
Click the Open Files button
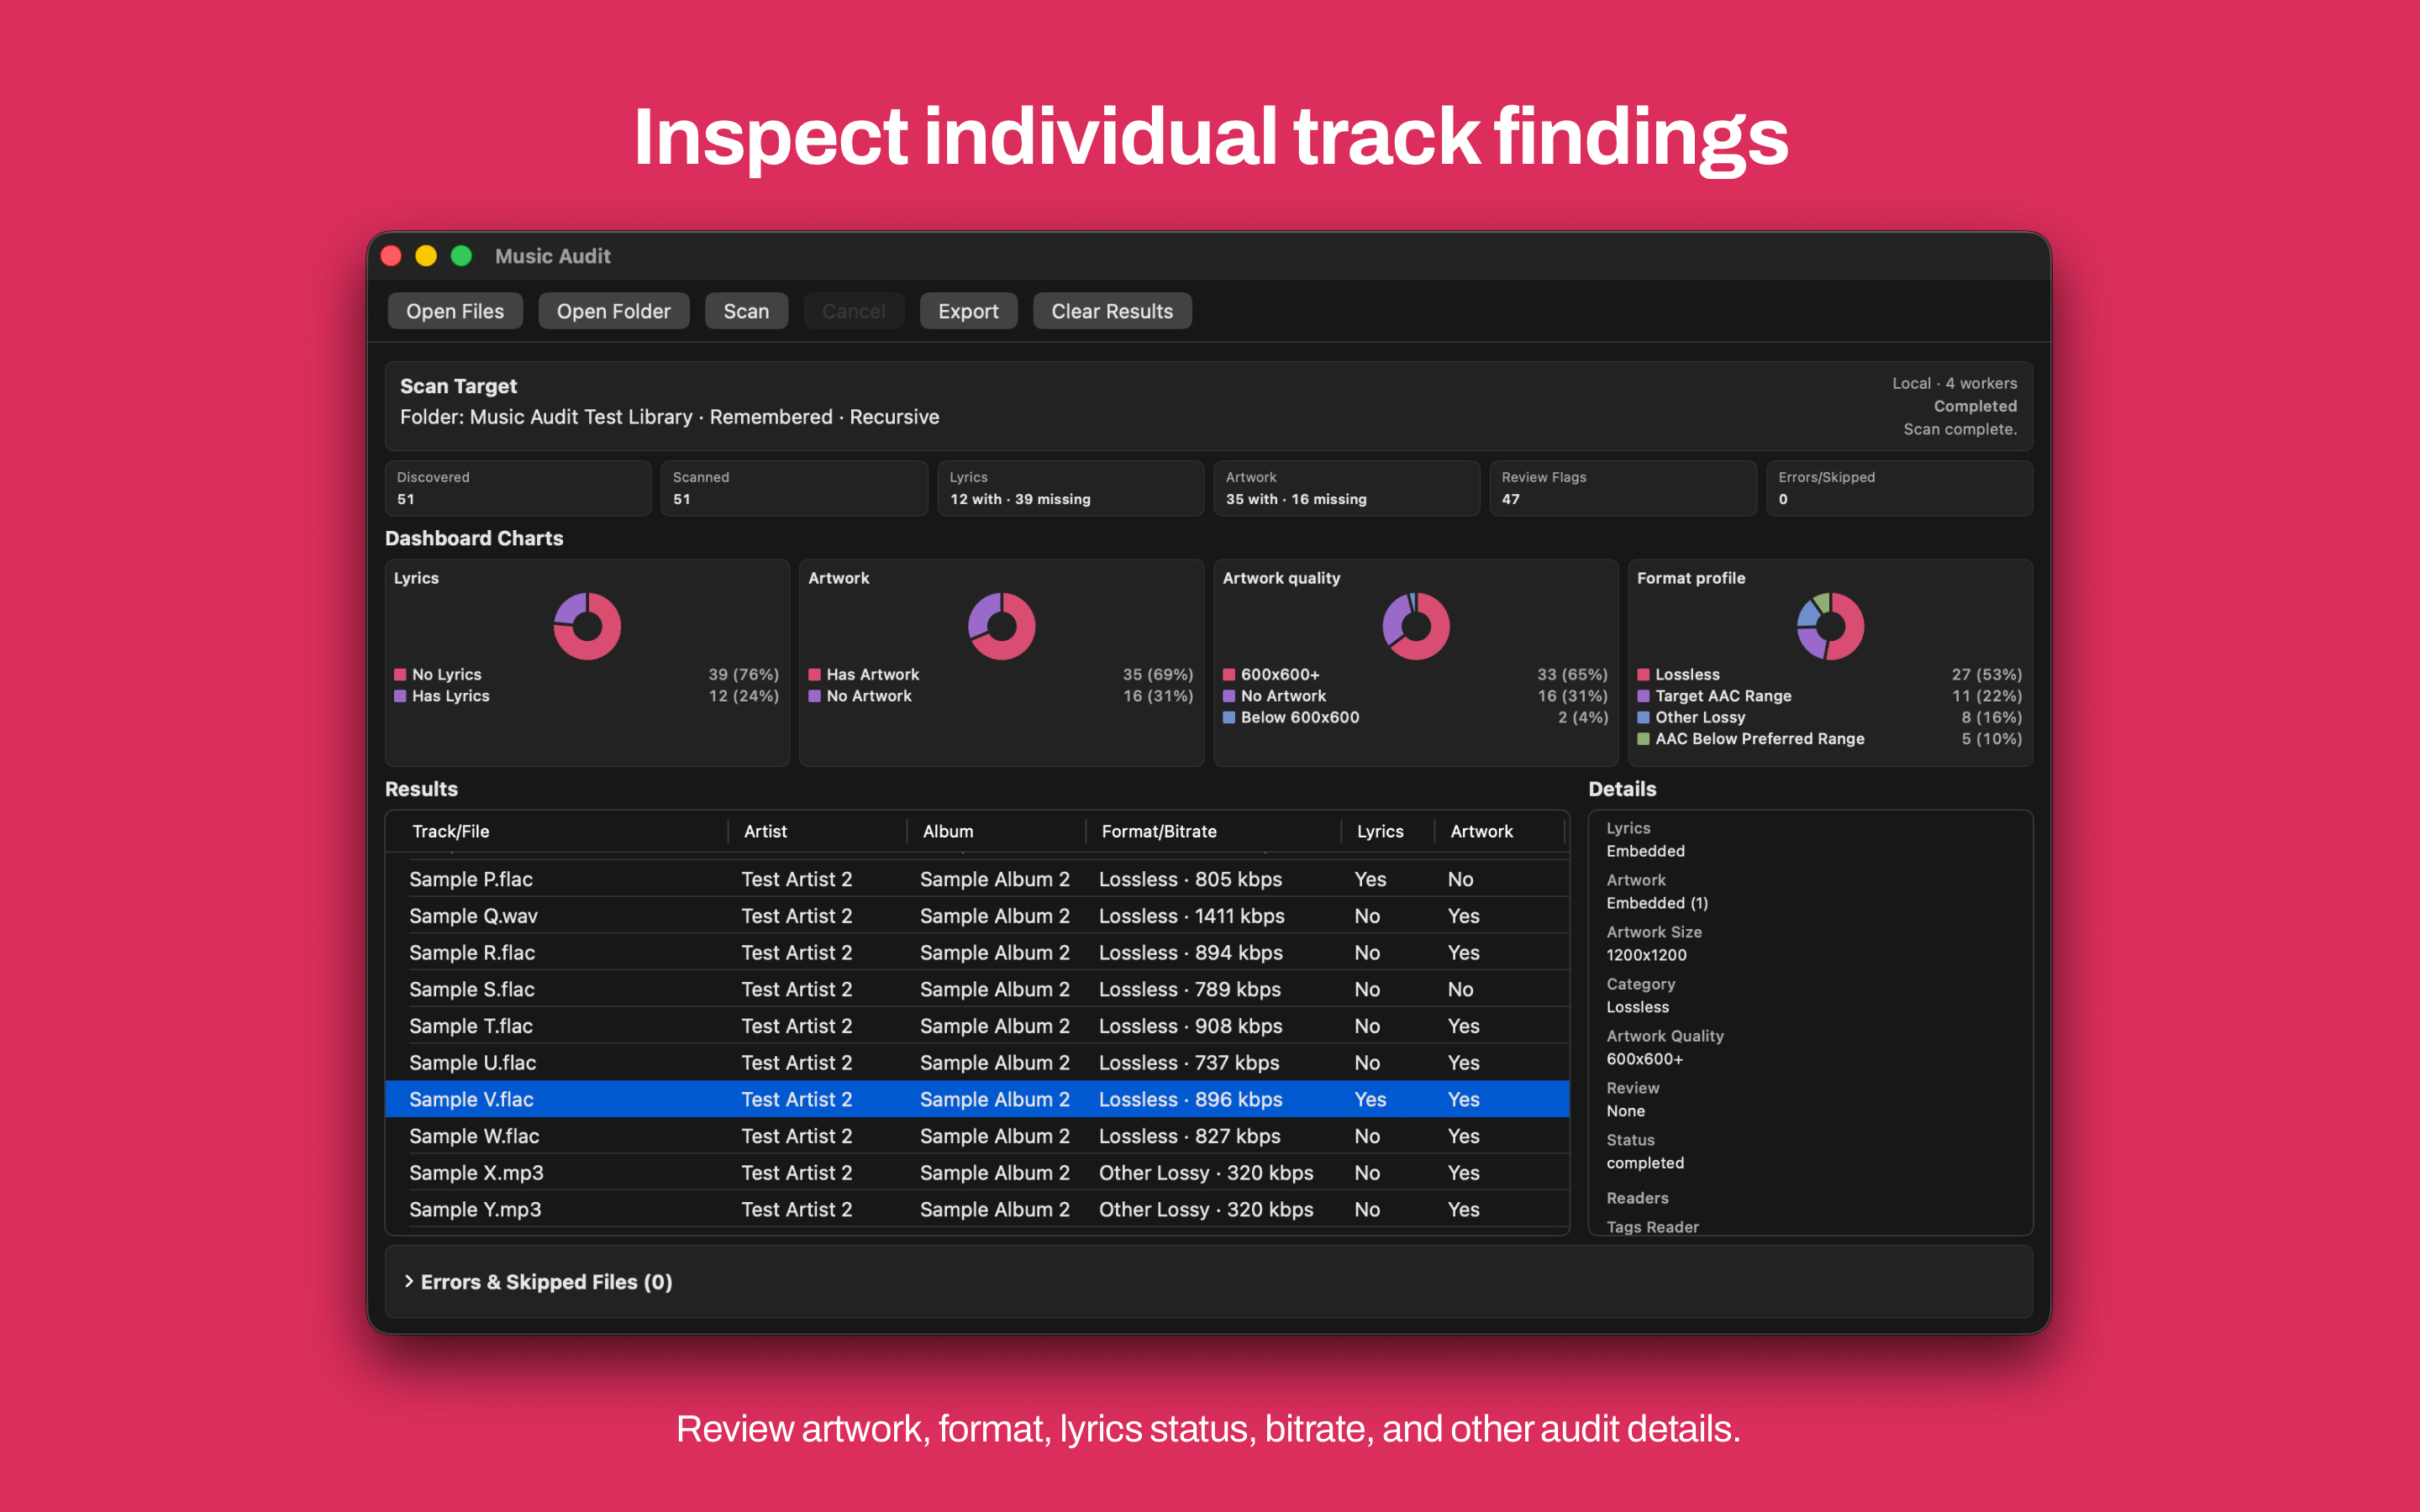pyautogui.click(x=455, y=311)
